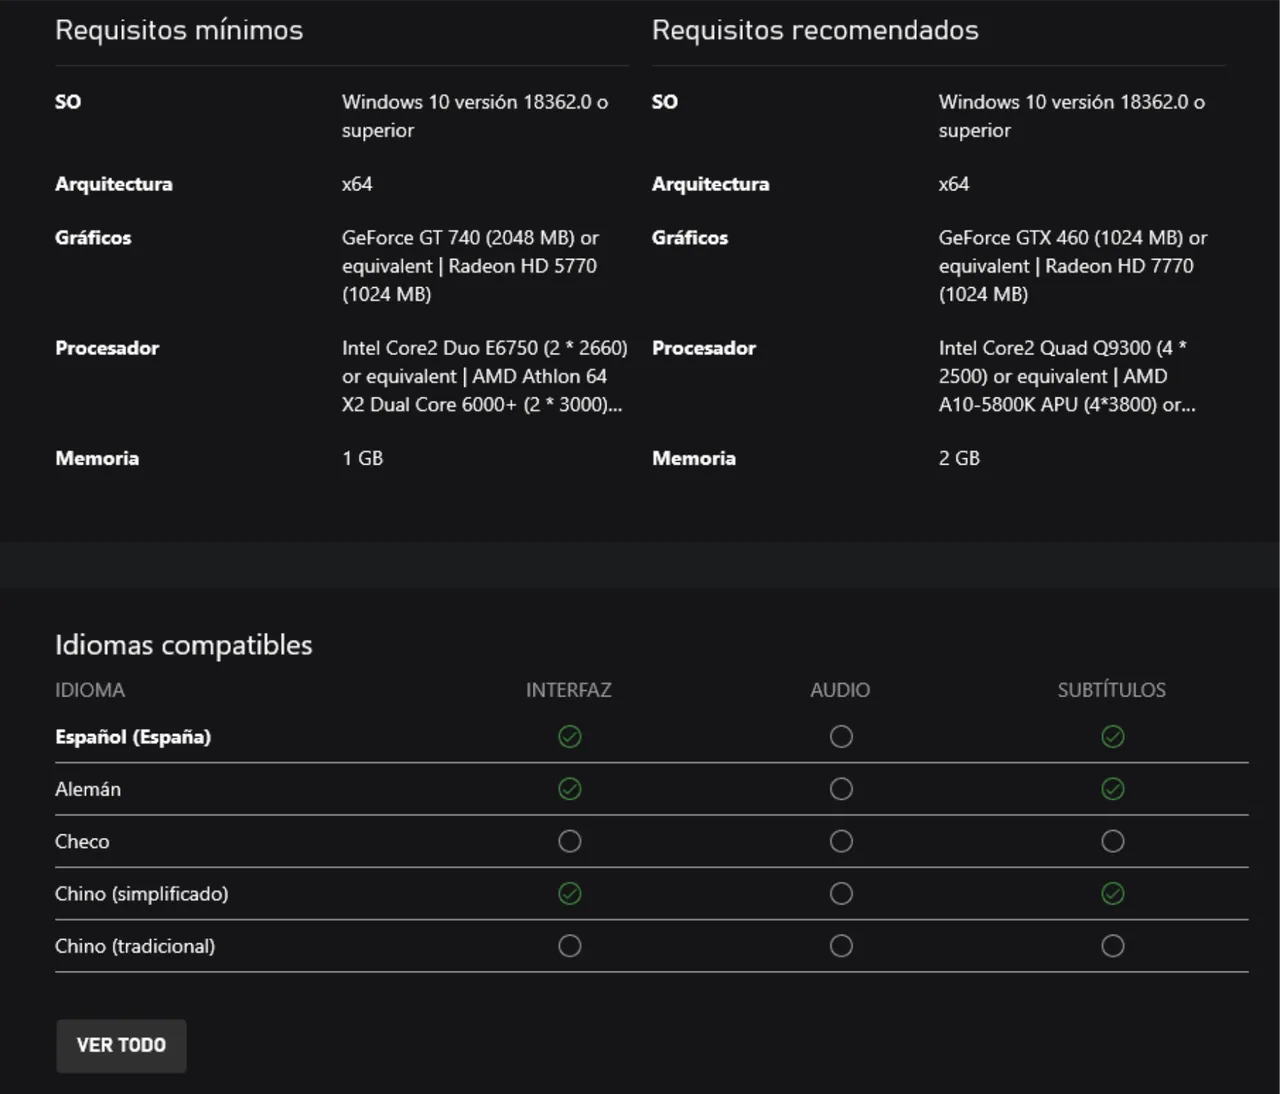
Task: Click Chino (simplificado) audio empty circle
Action: click(841, 894)
